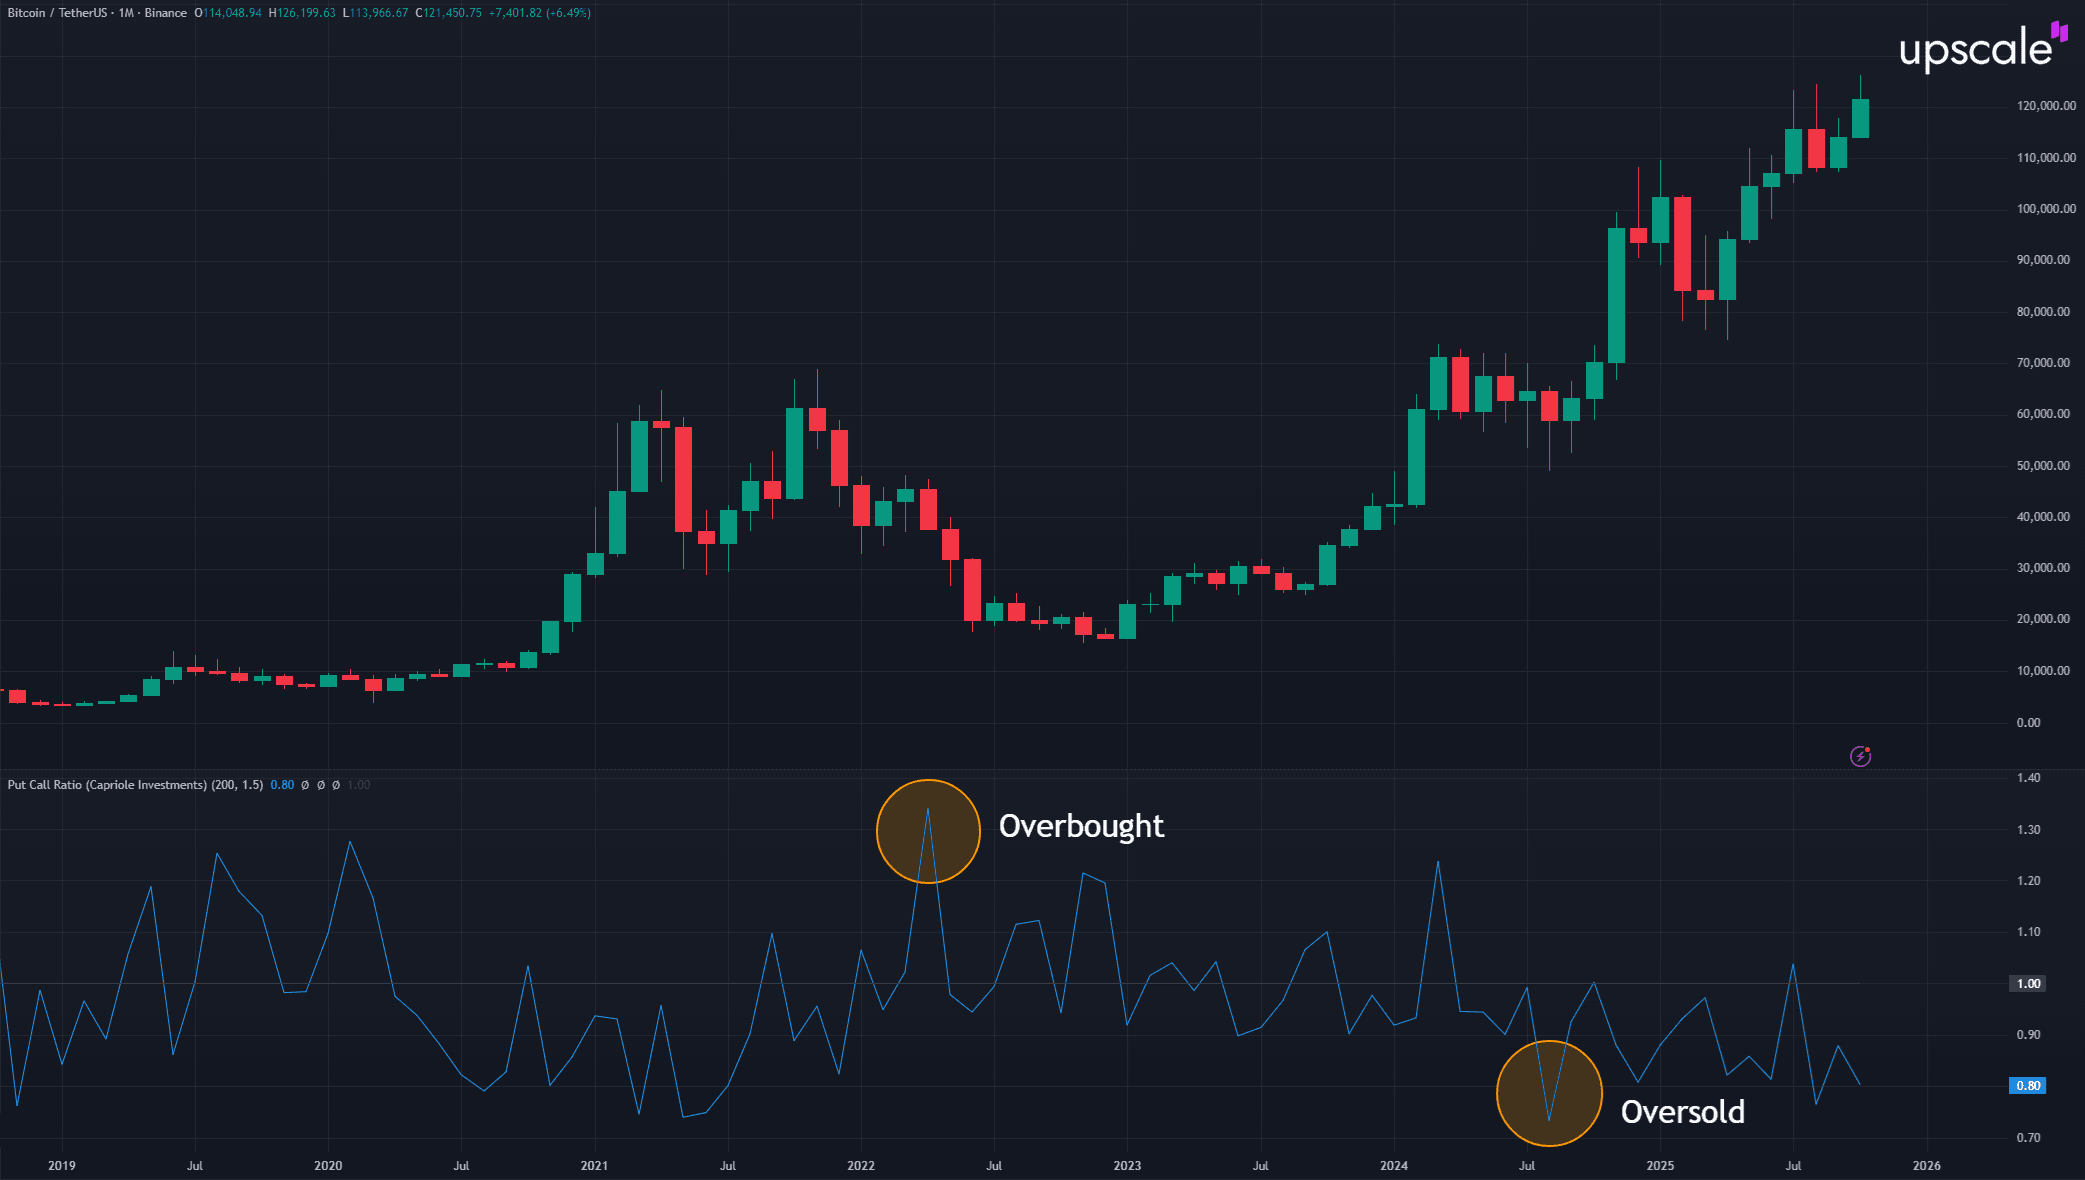Click the 1M interval label
The image size is (2085, 1180).
[x=126, y=13]
